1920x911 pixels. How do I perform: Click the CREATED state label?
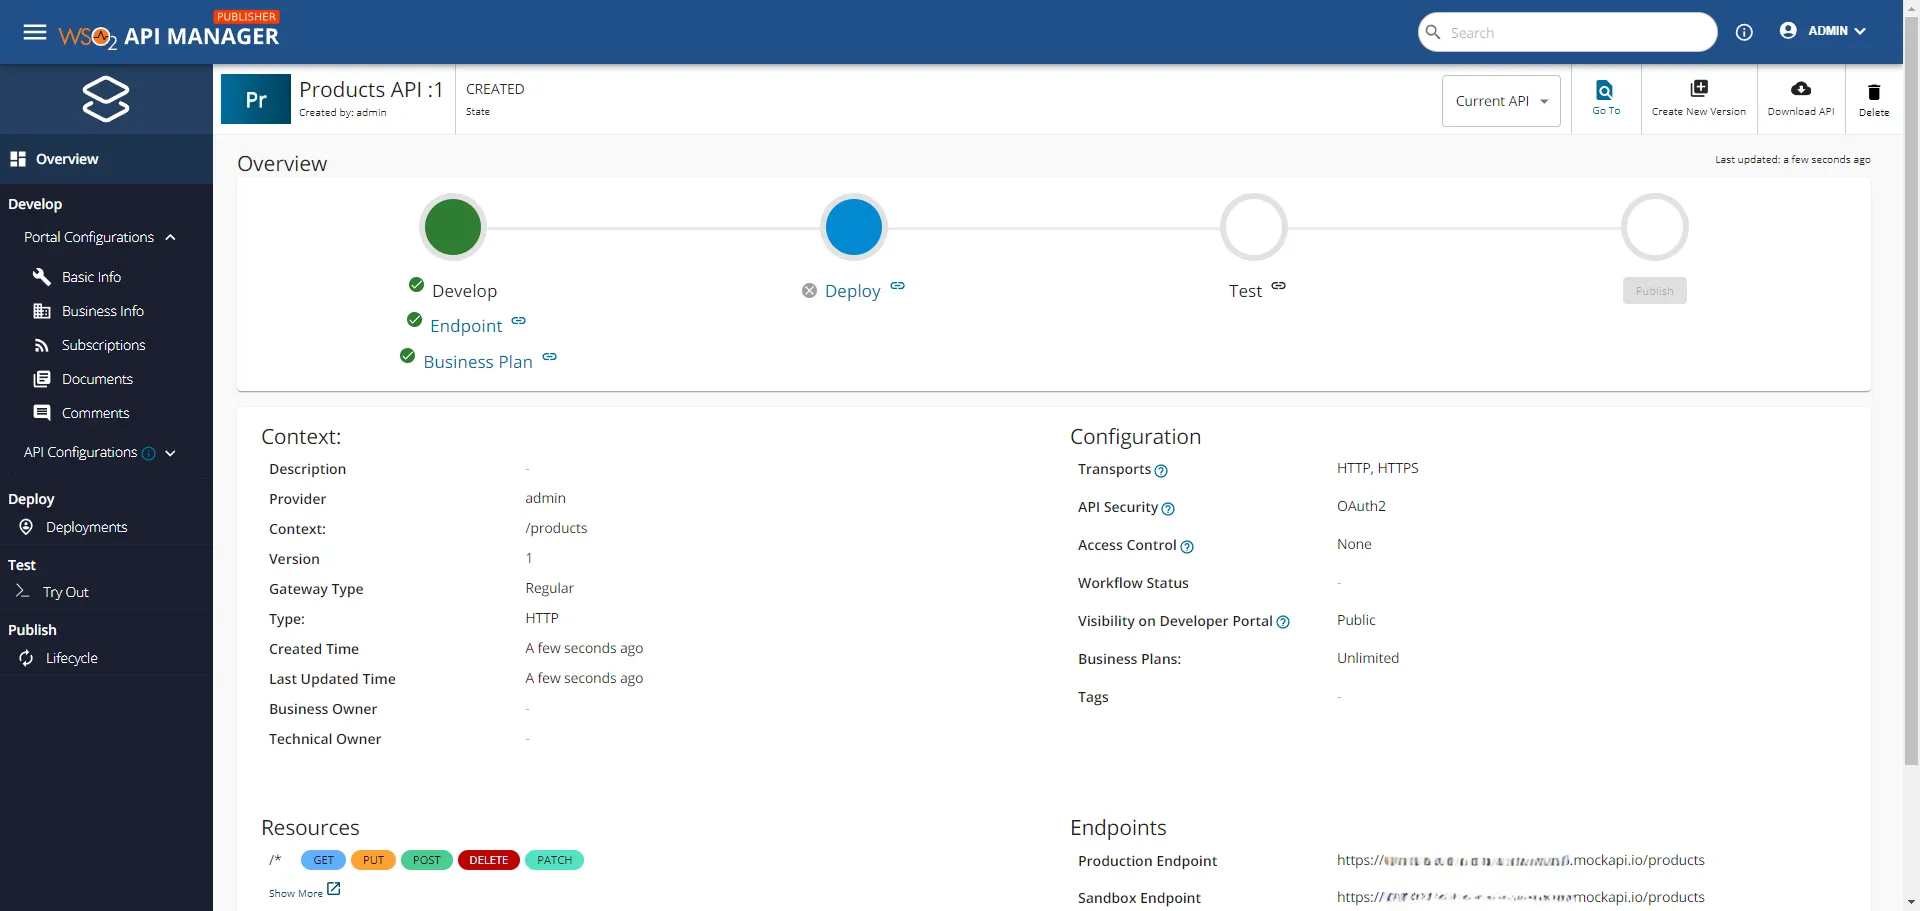[495, 89]
